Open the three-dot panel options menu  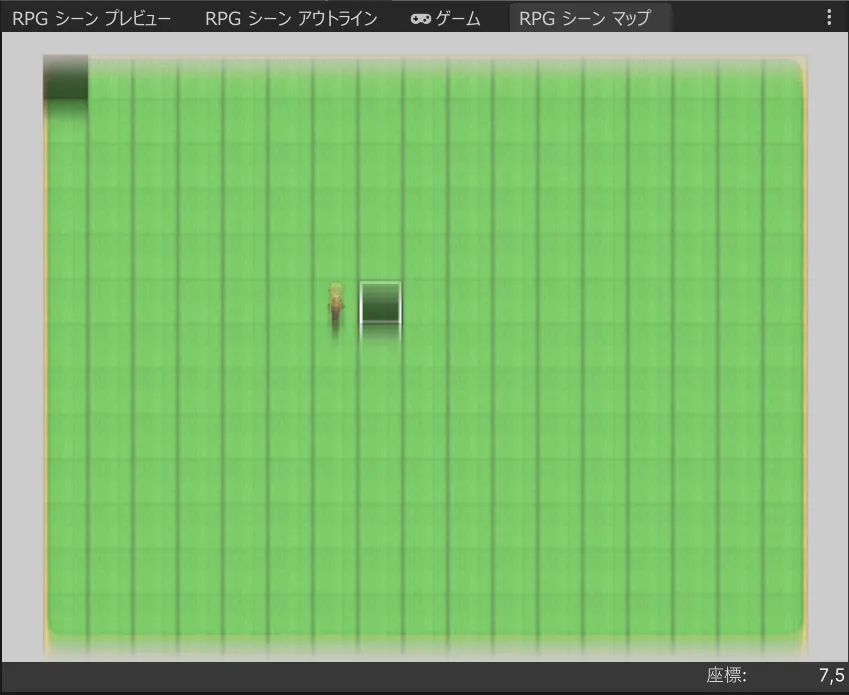tap(828, 18)
